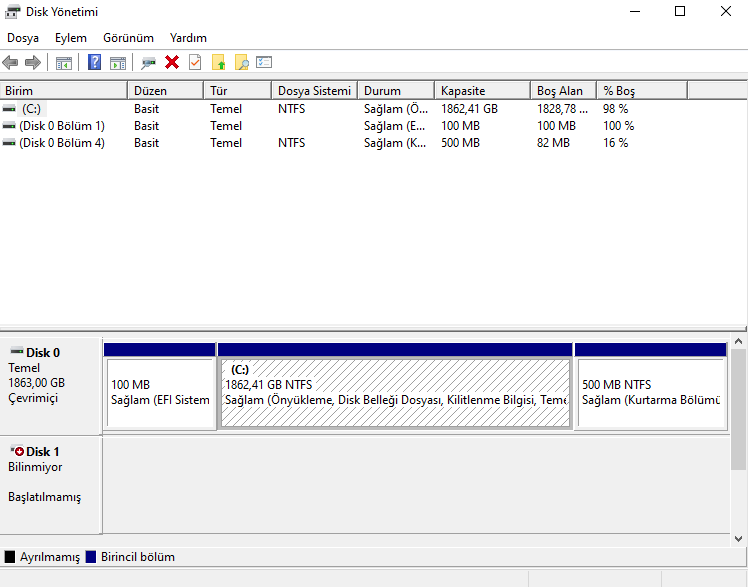Click the drive icon beside Disk 0 Bölüm 1
This screenshot has width=748, height=587.
[x=9, y=126]
